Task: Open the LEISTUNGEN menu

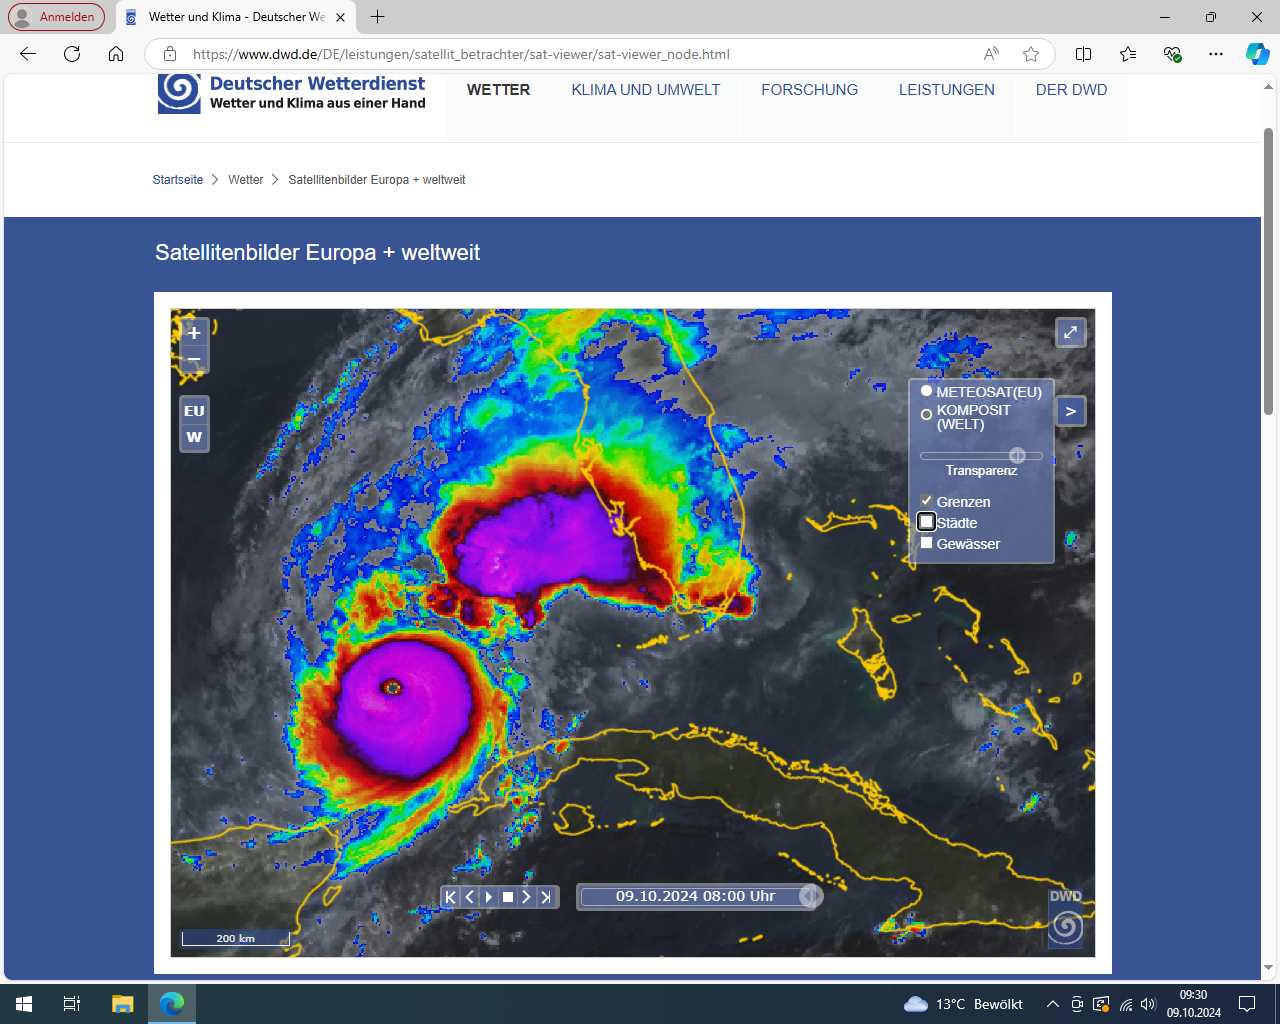Action: [946, 90]
